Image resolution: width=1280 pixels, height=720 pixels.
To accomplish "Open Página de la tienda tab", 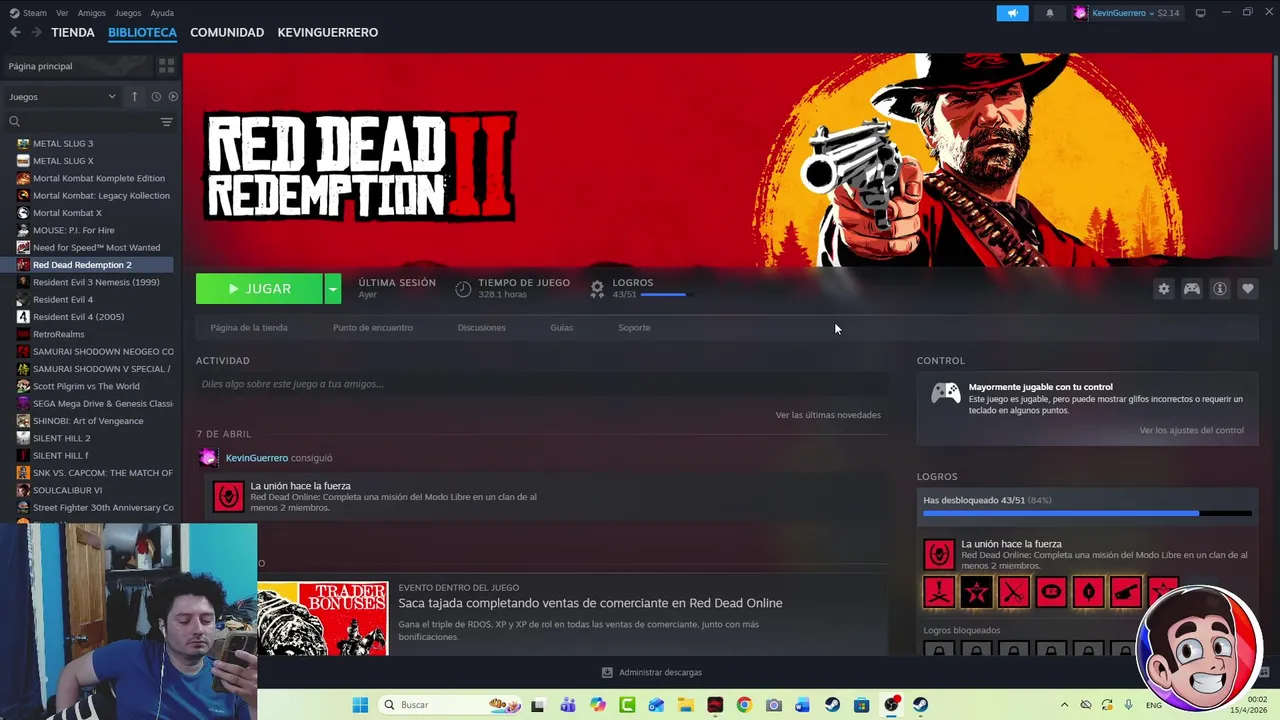I will click(249, 328).
